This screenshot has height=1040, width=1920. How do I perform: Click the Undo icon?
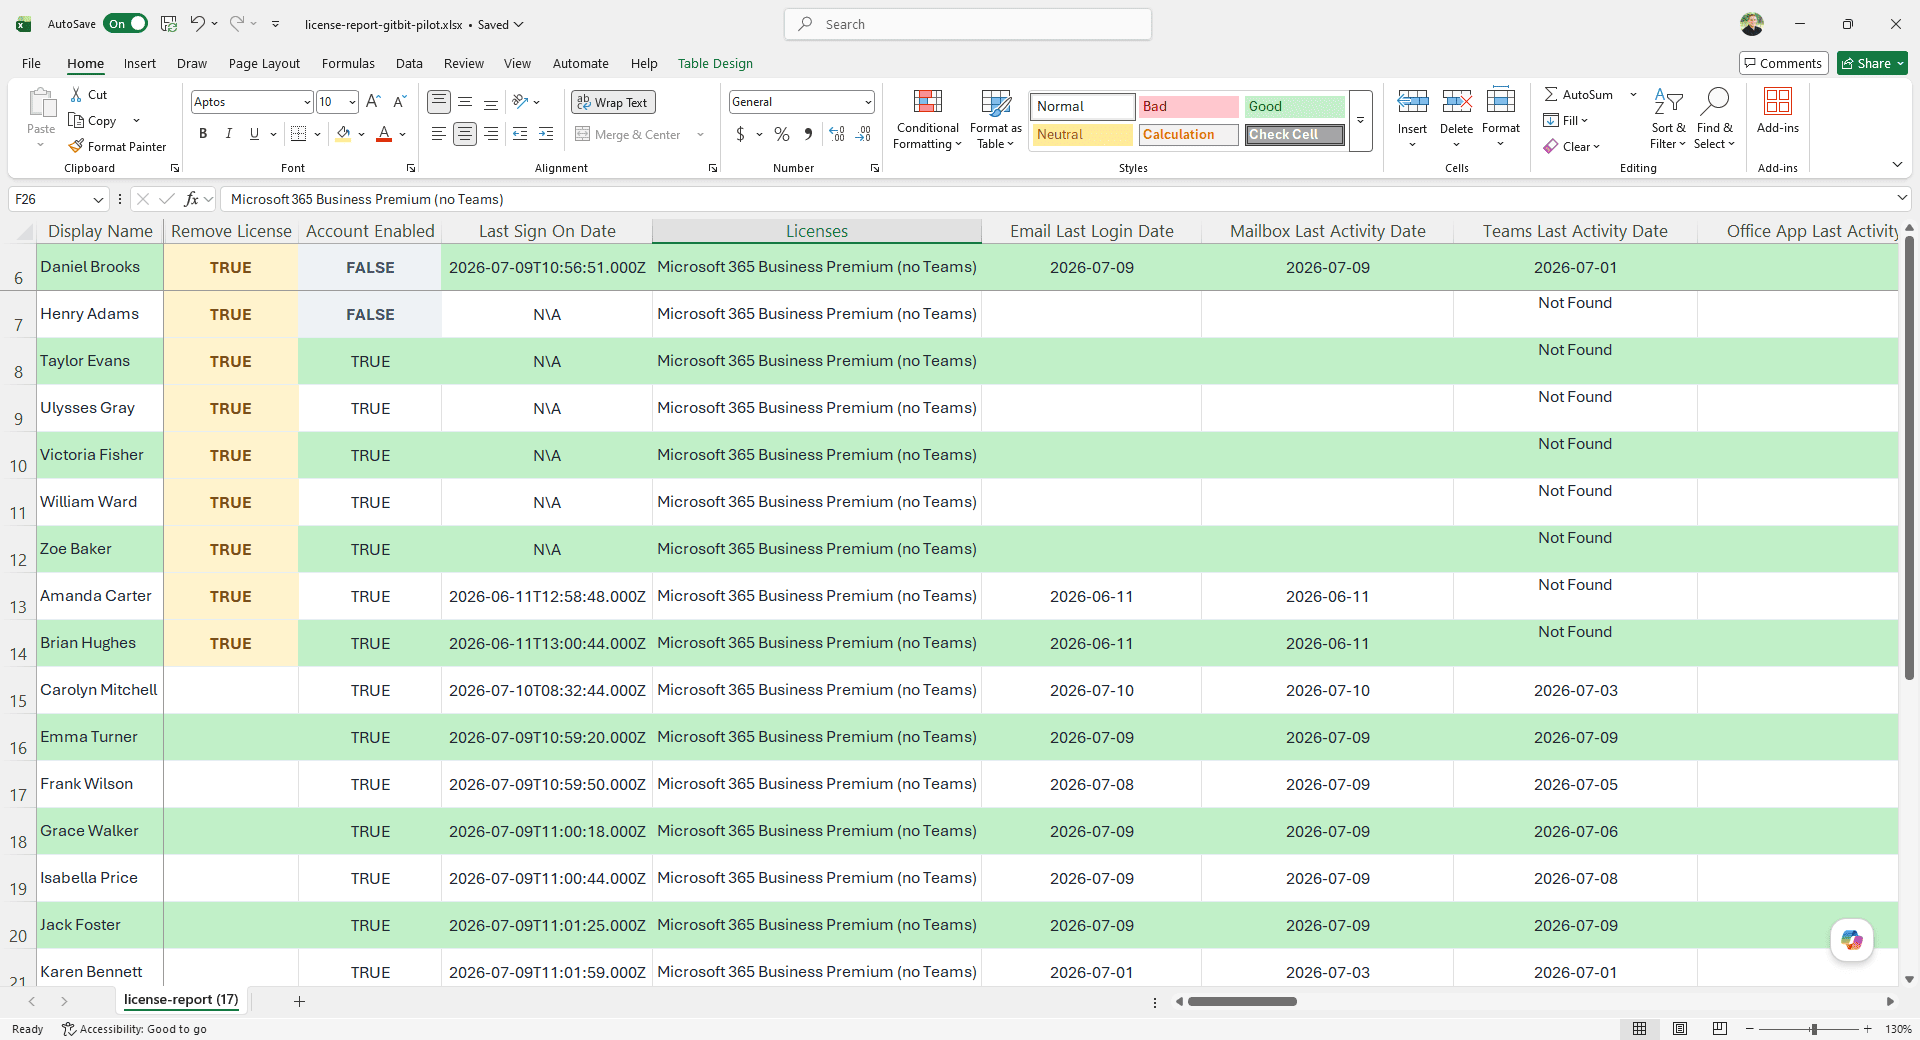[x=197, y=24]
